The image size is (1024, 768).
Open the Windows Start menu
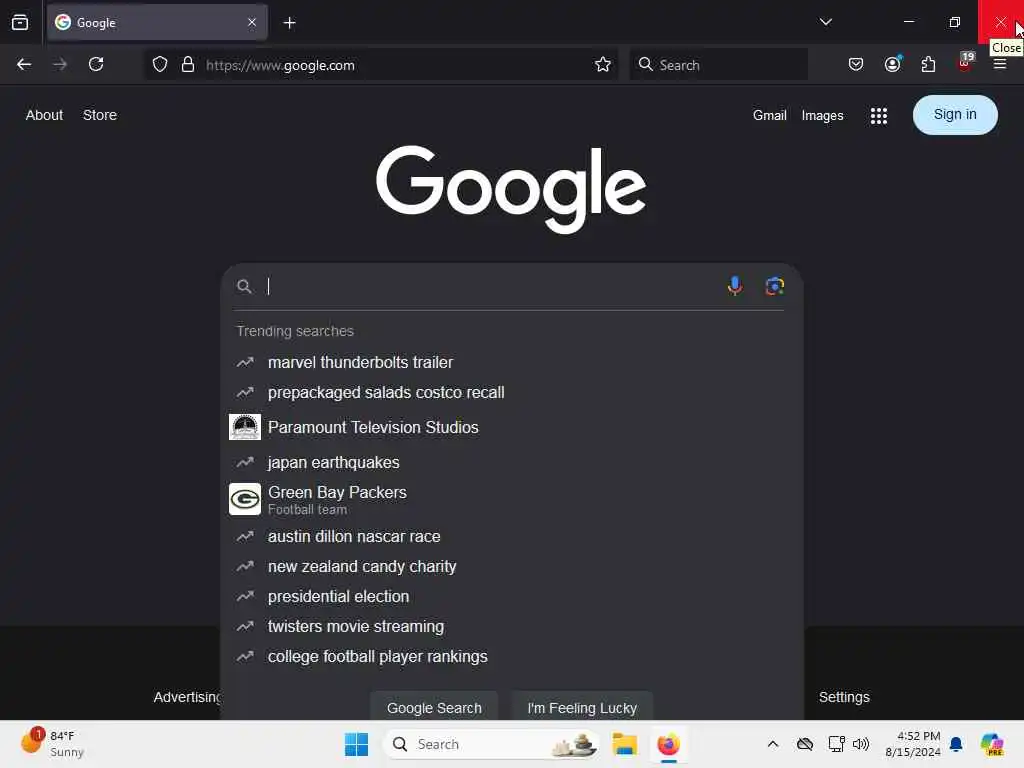357,744
